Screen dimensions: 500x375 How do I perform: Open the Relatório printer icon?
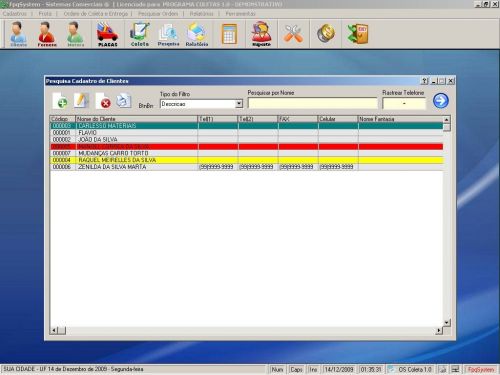197,34
